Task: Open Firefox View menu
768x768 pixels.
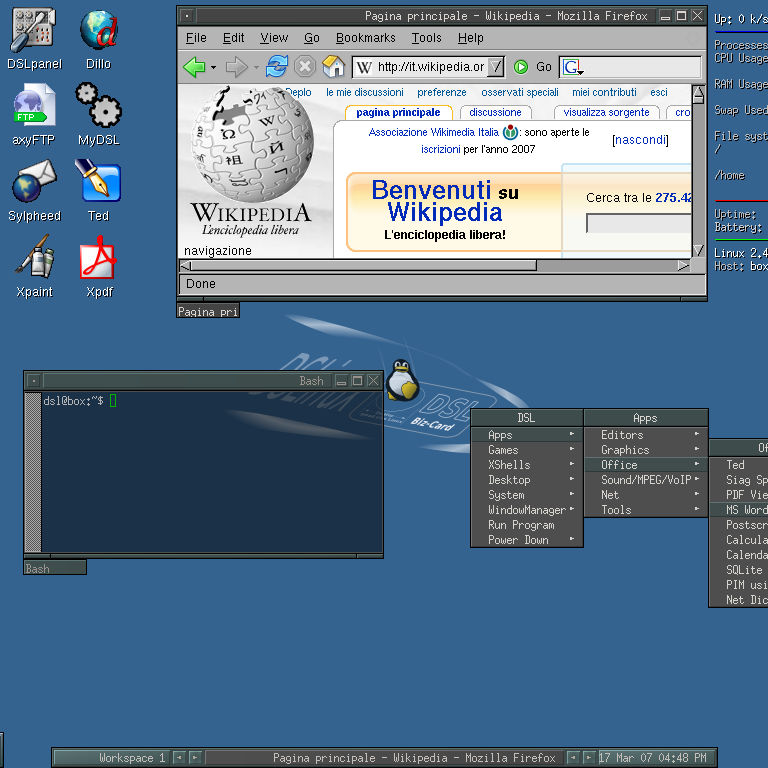Action: pyautogui.click(x=274, y=38)
